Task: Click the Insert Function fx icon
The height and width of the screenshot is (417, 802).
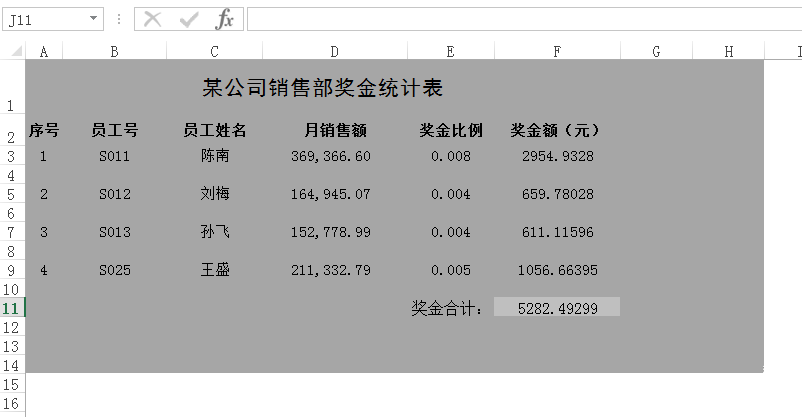Action: [225, 19]
